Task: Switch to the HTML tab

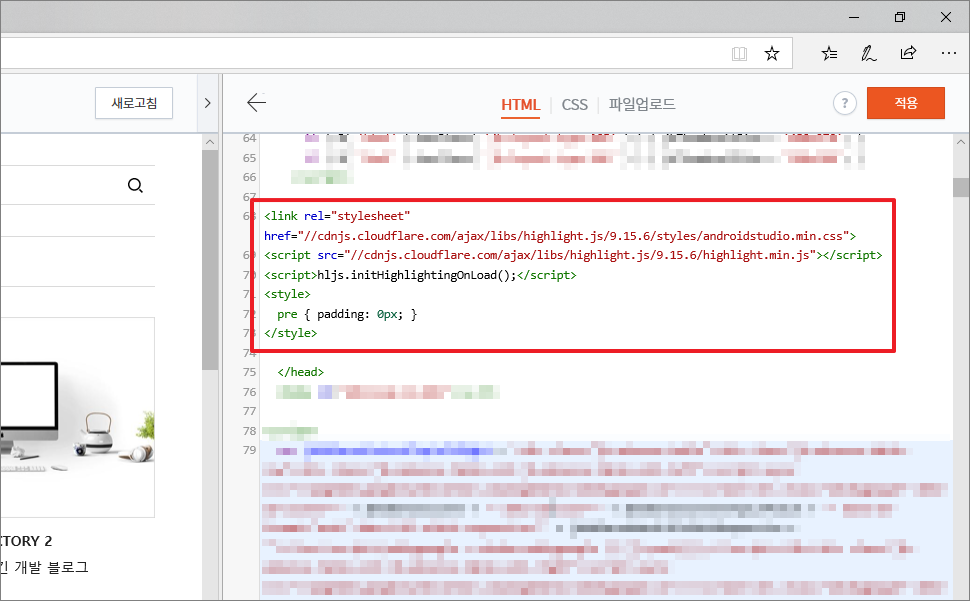Action: (x=520, y=105)
